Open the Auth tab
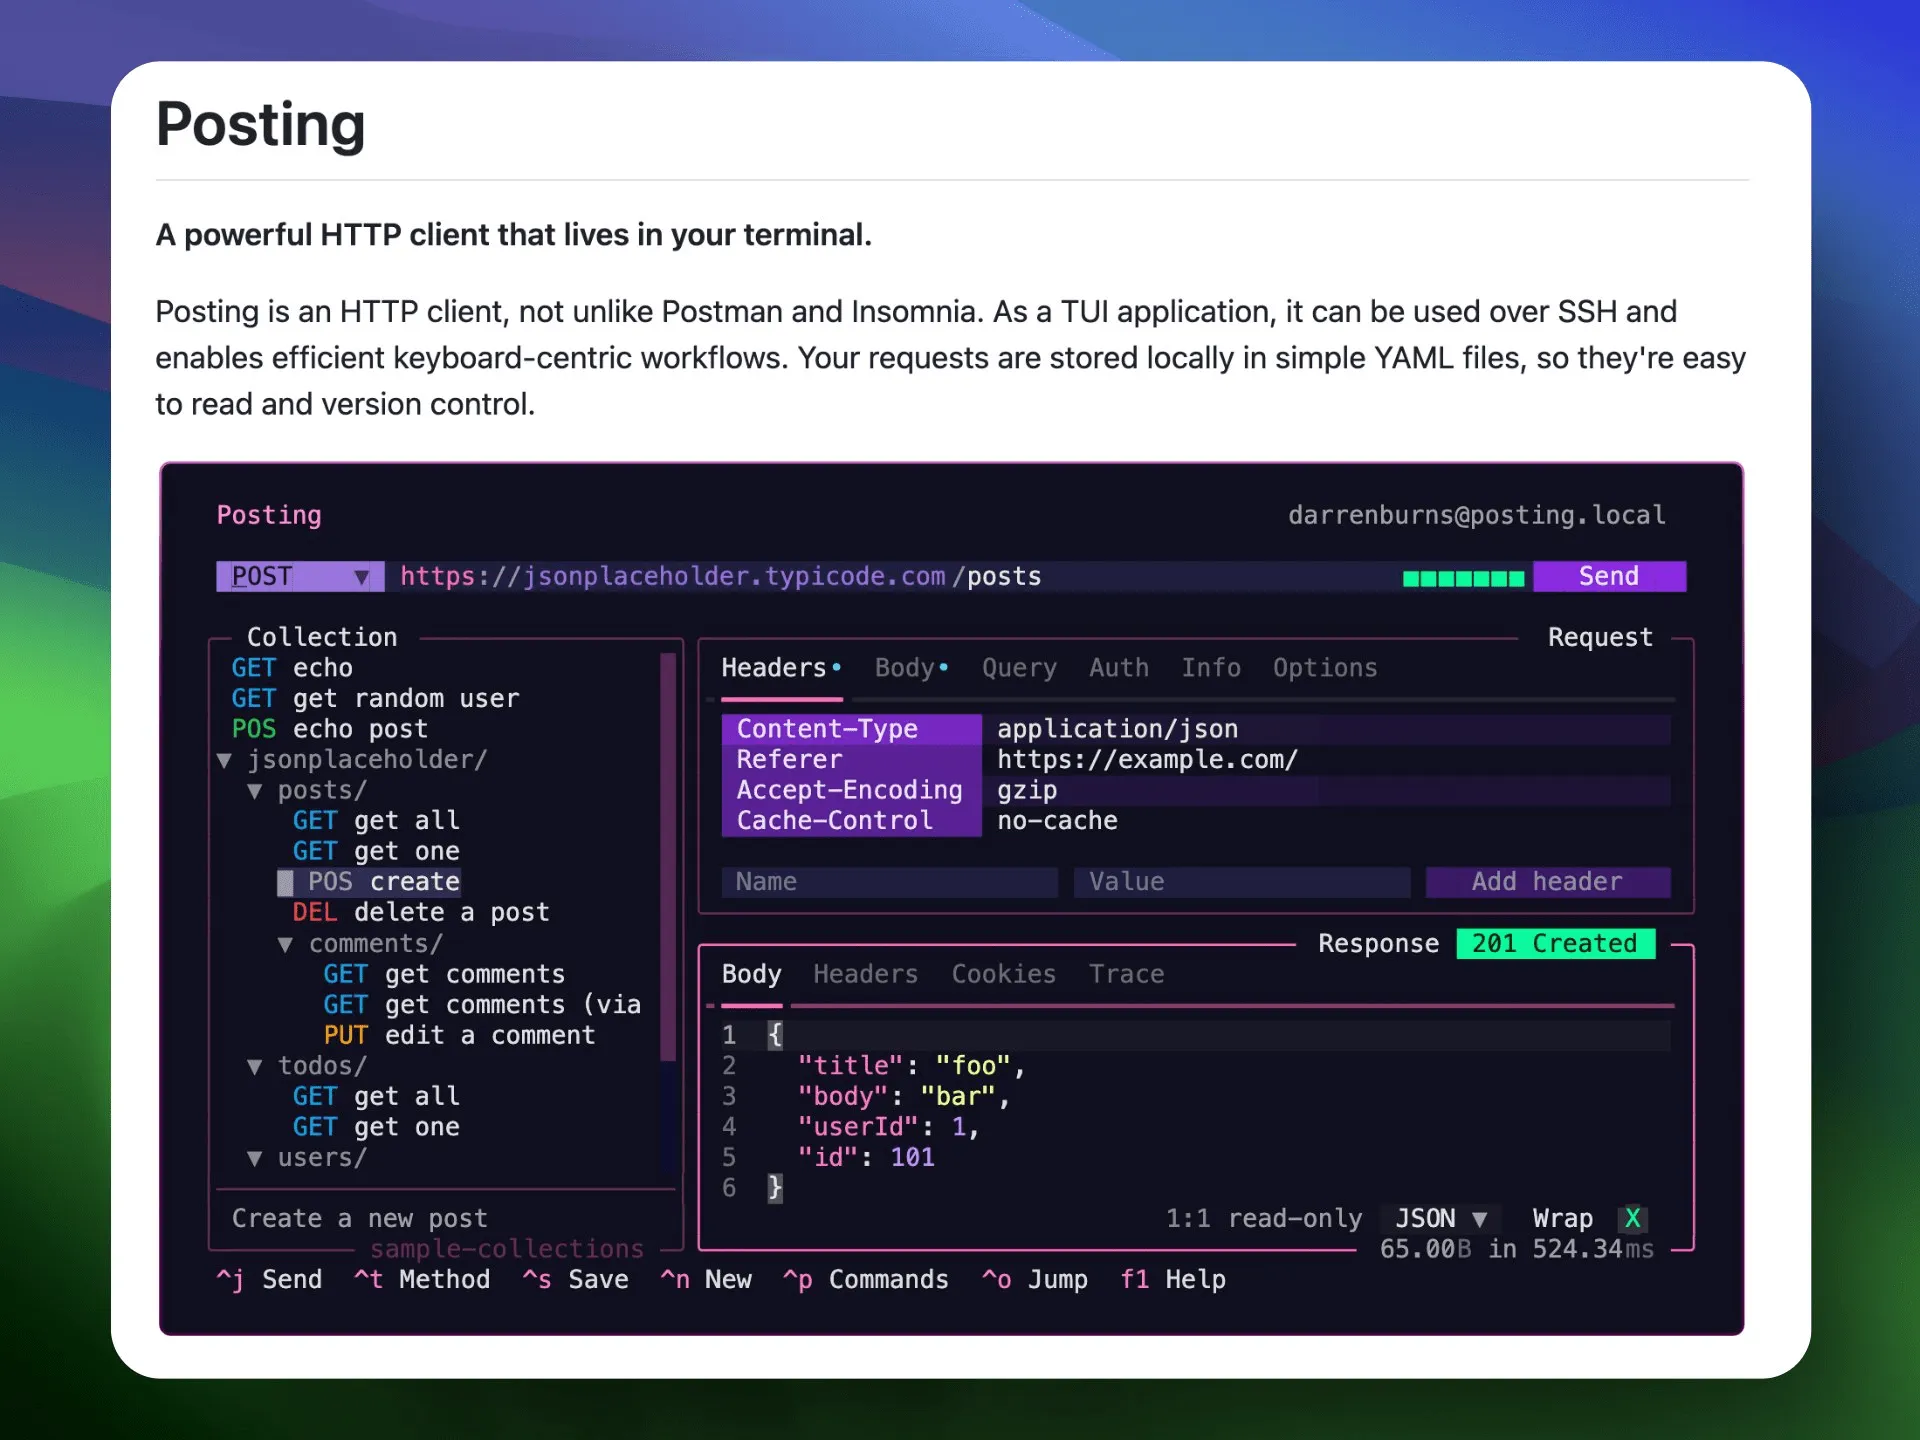Screen dimensions: 1920x1440 point(1118,668)
